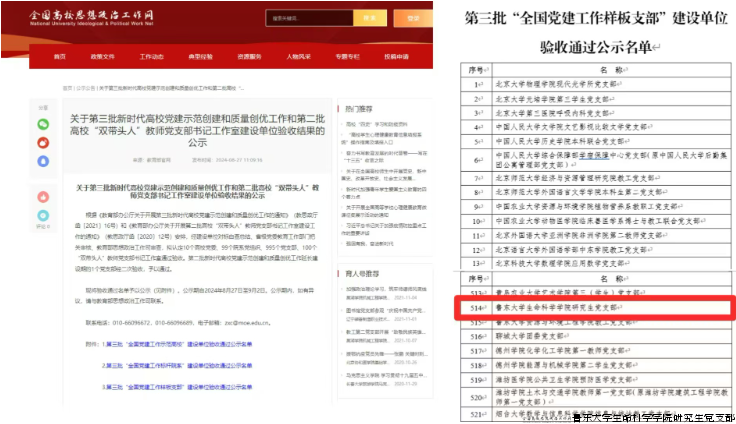The image size is (736, 424).
Task: Click table row 518 德州学院能源与机械学院 branch
Action: [x=596, y=365]
